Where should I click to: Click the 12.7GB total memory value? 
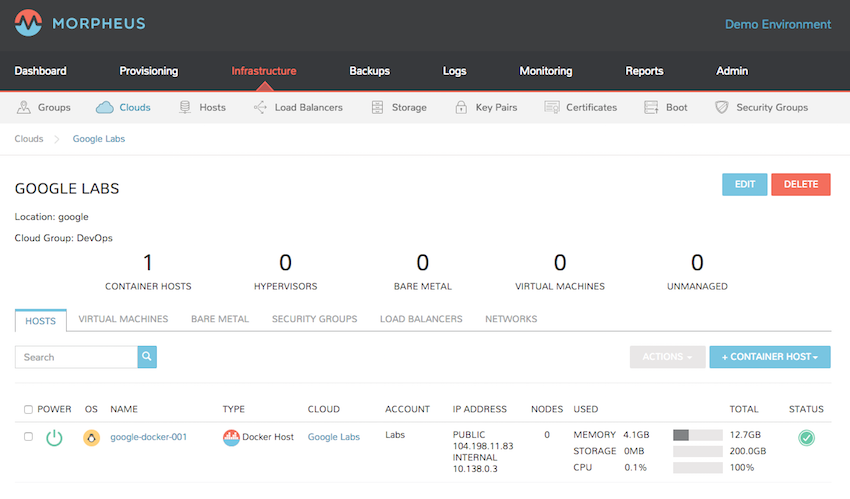(x=745, y=435)
